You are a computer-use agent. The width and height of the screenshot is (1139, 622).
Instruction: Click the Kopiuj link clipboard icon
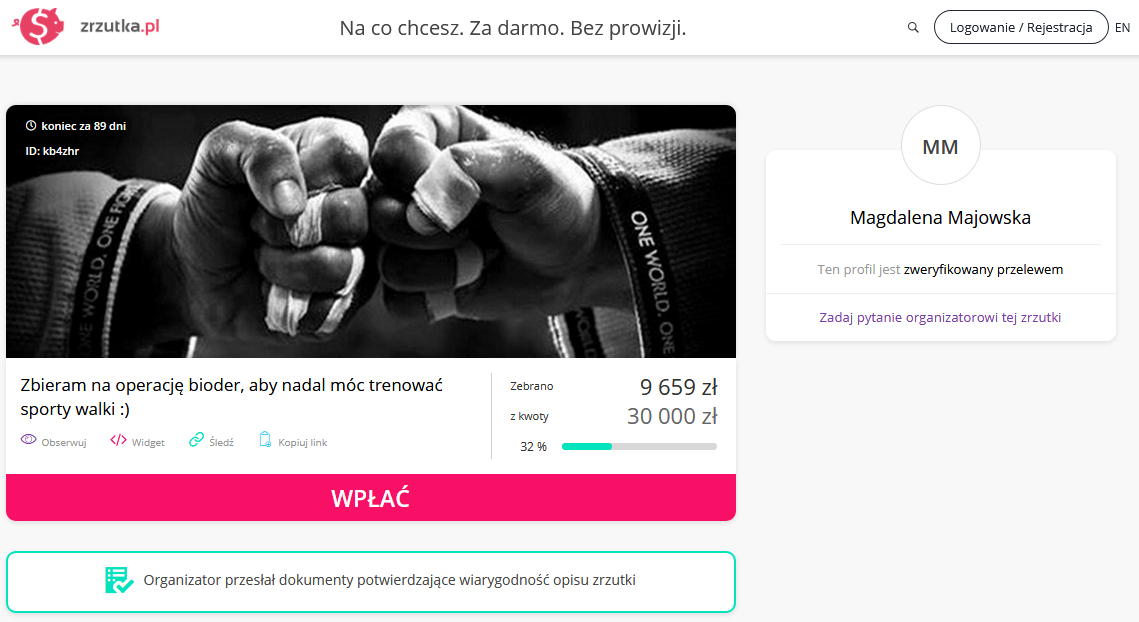265,440
